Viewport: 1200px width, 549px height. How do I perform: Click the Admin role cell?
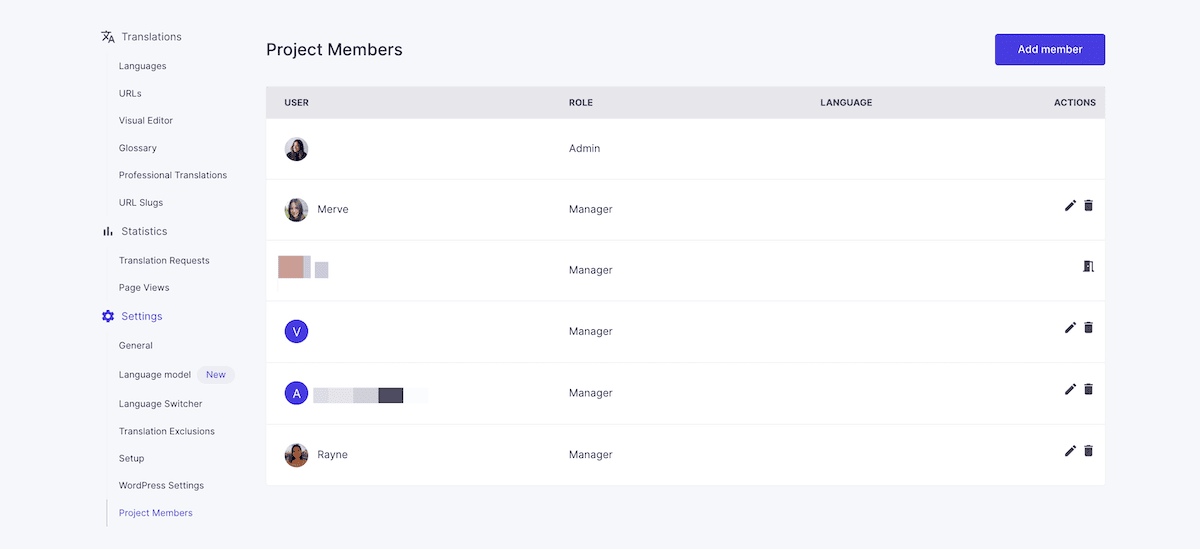coord(585,148)
